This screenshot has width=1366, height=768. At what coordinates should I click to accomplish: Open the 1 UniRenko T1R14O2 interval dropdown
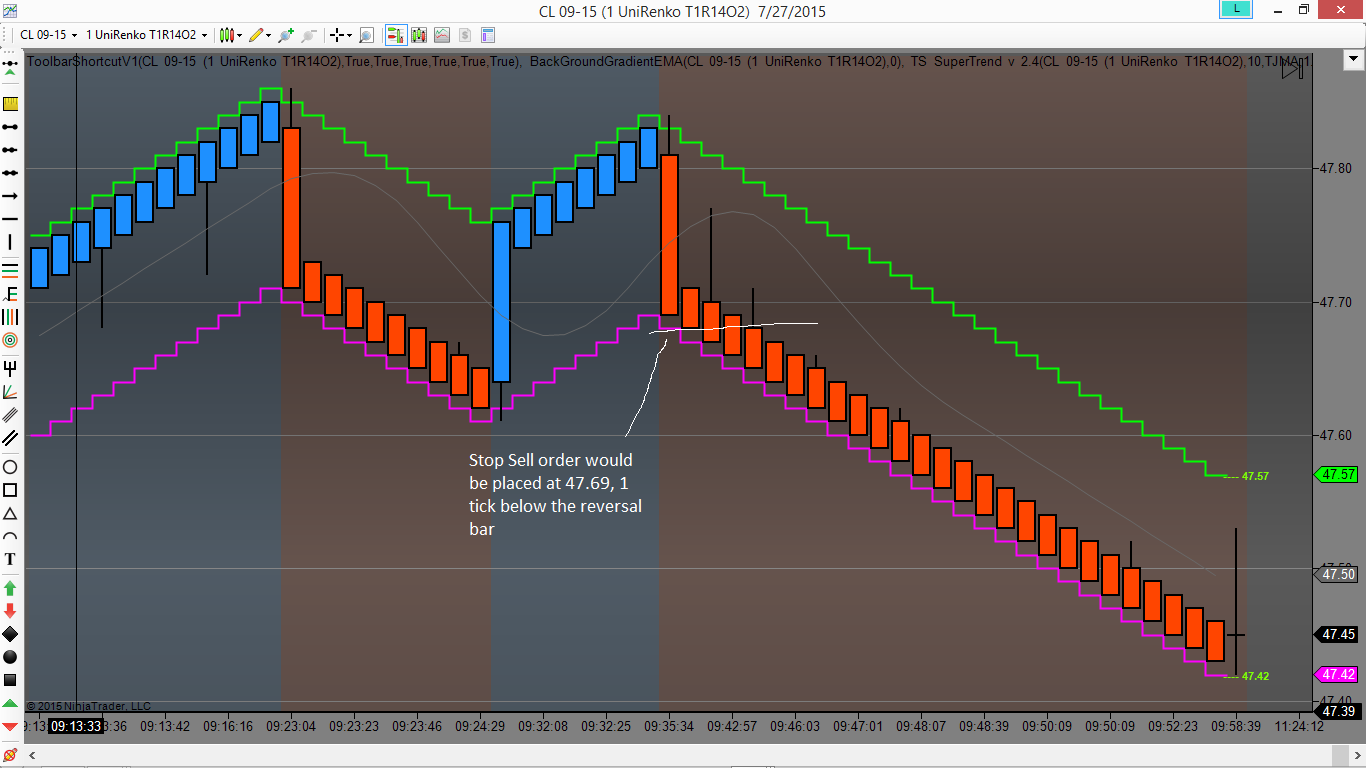pyautogui.click(x=146, y=35)
